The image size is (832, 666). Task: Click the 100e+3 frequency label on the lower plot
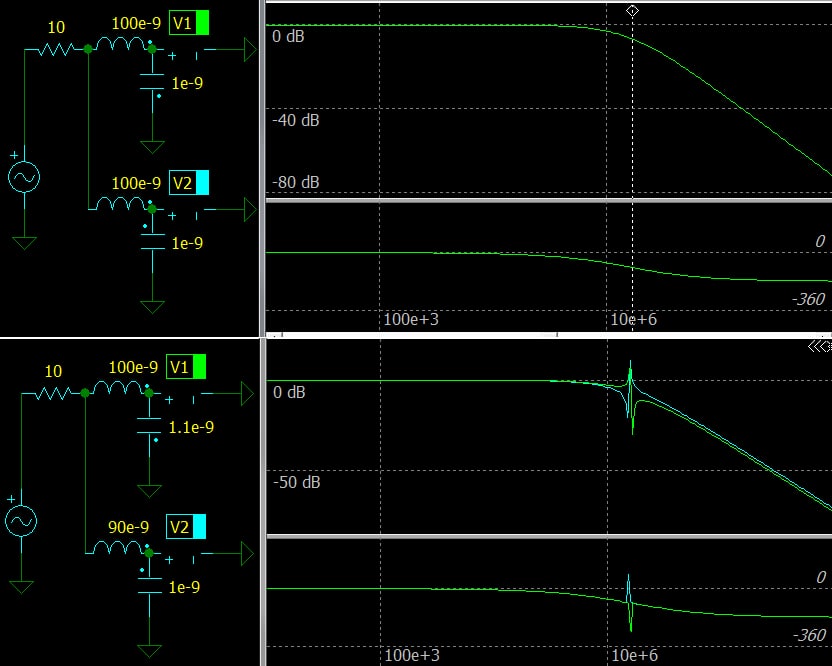412,655
